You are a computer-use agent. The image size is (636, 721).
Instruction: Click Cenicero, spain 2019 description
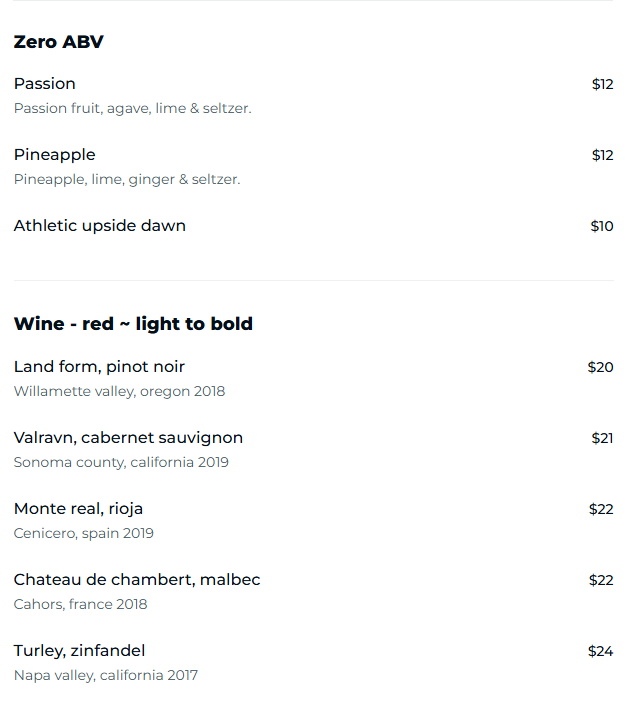(x=84, y=533)
